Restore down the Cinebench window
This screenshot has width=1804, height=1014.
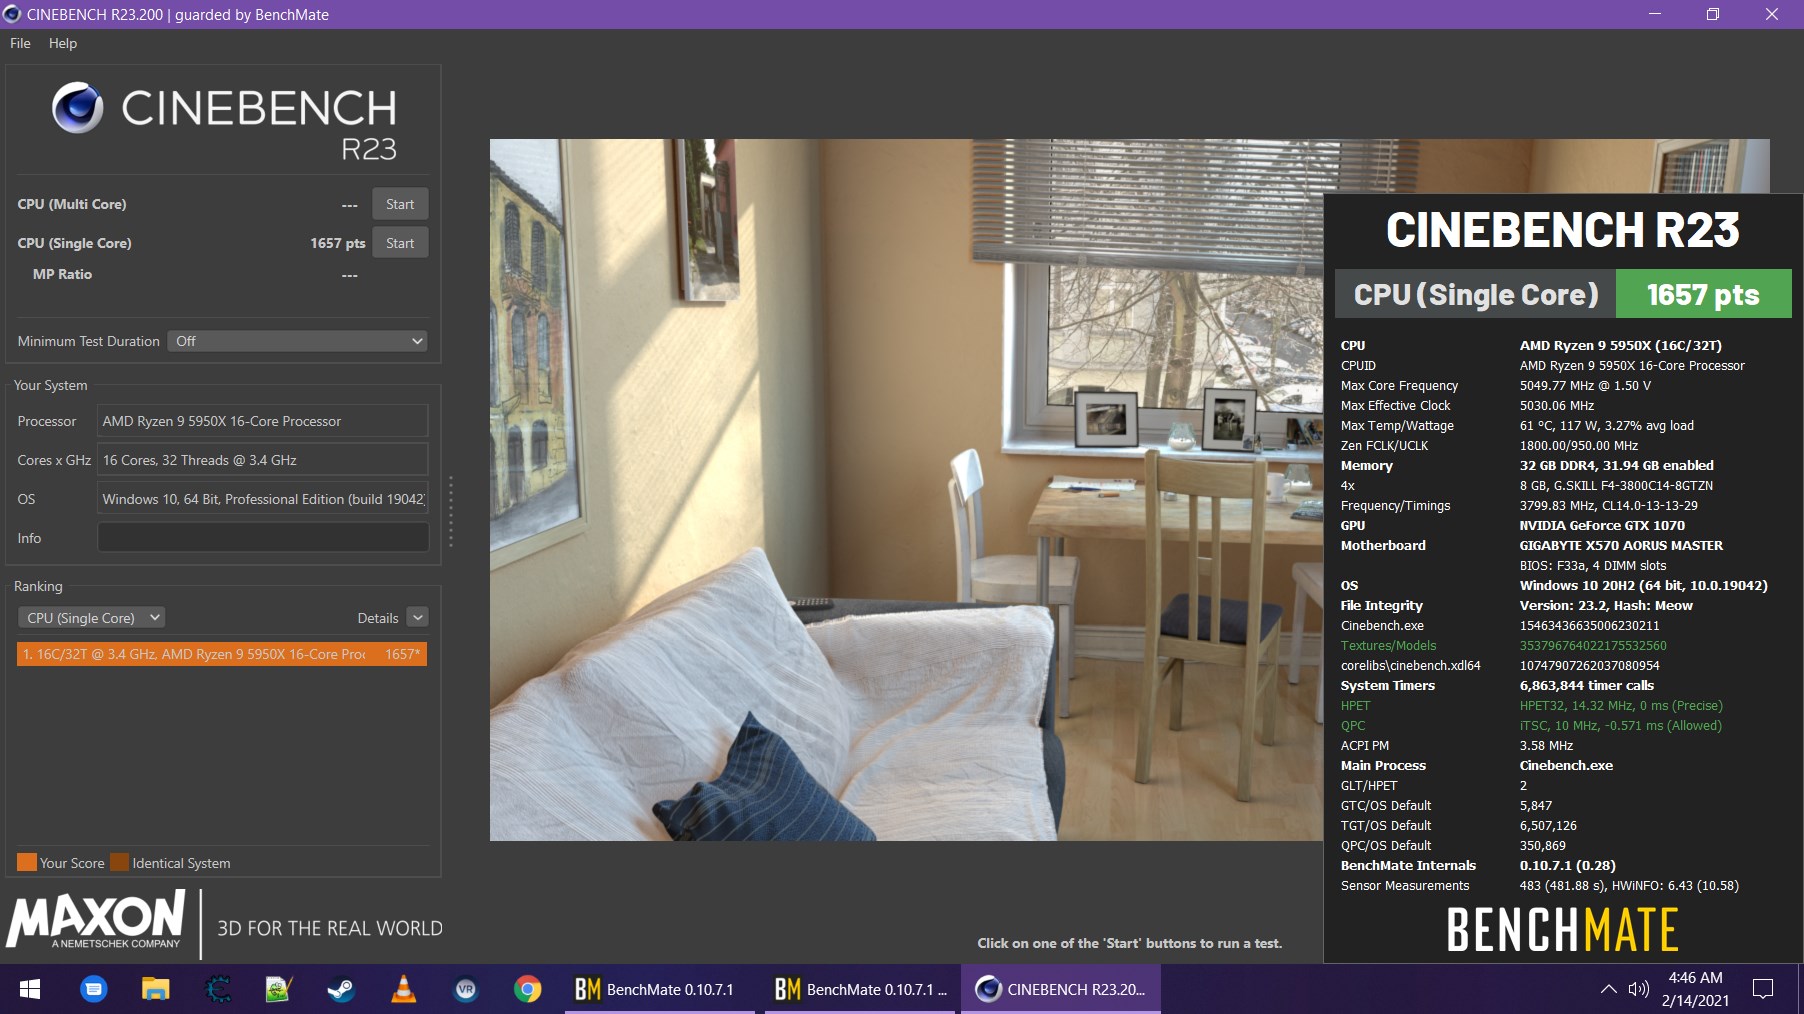tap(1713, 14)
